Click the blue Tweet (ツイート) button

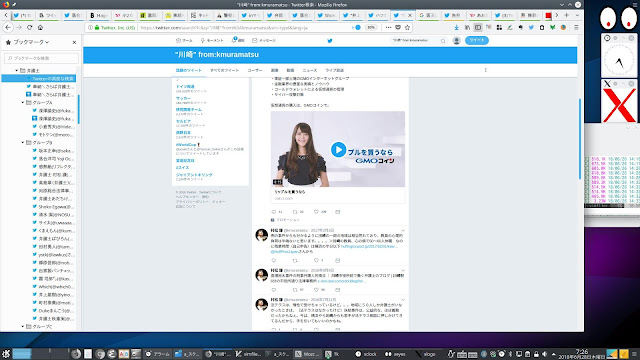pyautogui.click(x=477, y=40)
